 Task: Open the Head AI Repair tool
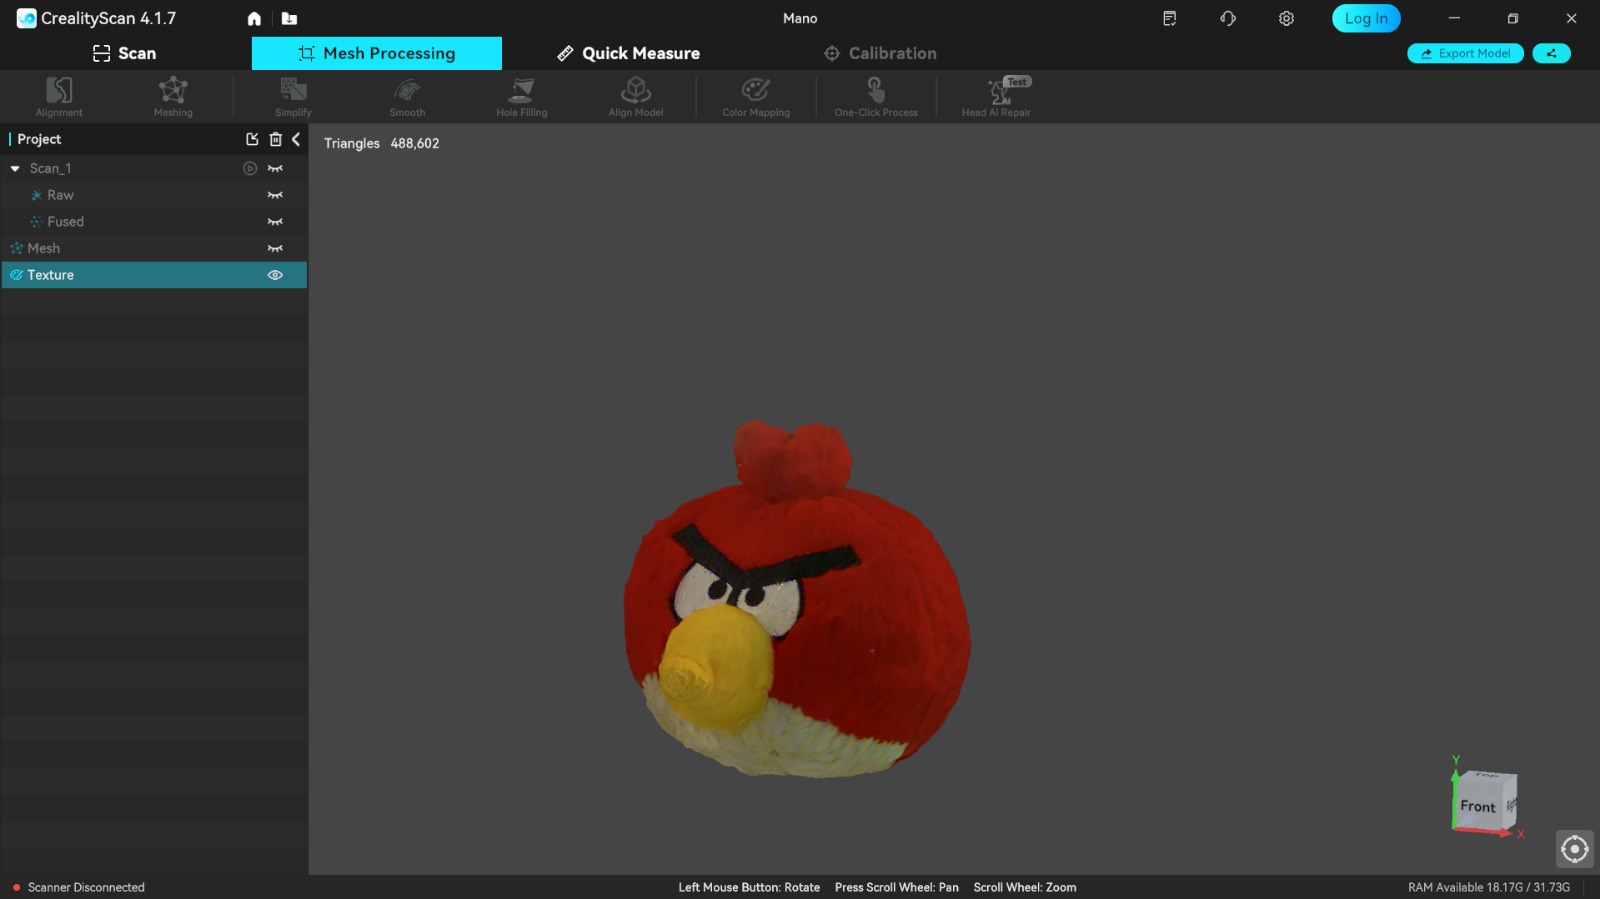coord(996,97)
